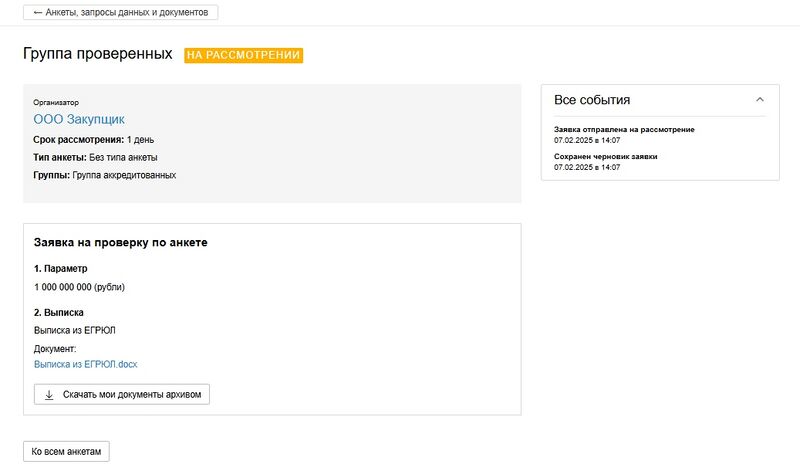Click the 1 000 000 000 (рубли) value
The width and height of the screenshot is (800, 471).
pyautogui.click(x=80, y=287)
